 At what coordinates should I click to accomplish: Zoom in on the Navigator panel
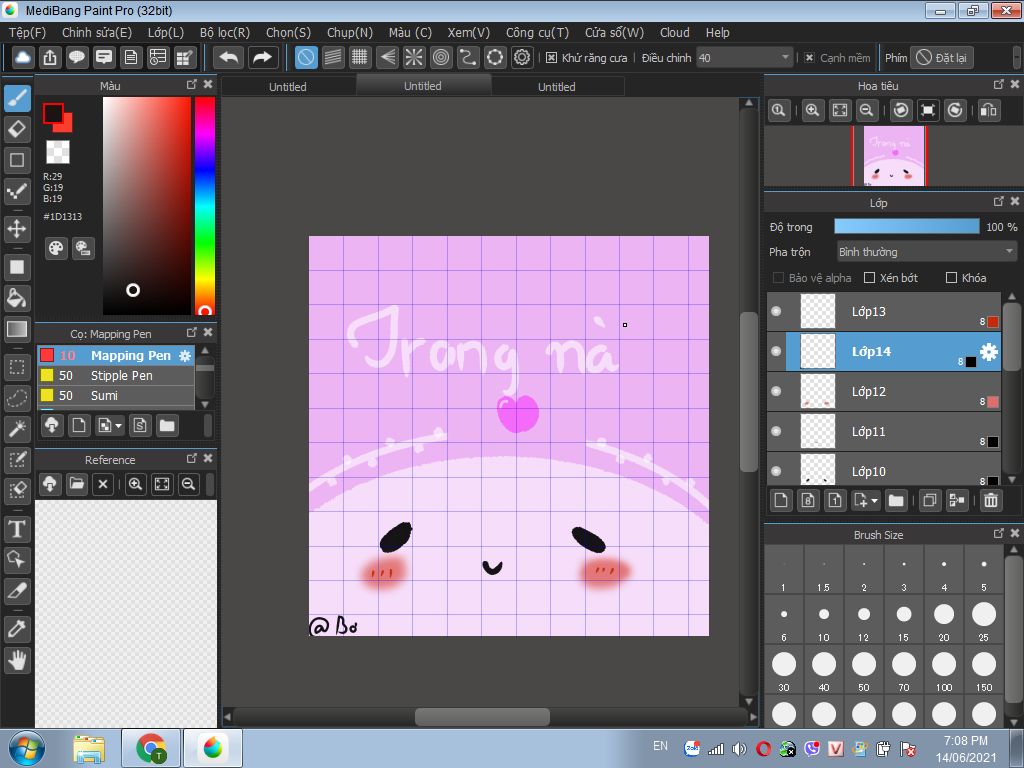pyautogui.click(x=812, y=110)
